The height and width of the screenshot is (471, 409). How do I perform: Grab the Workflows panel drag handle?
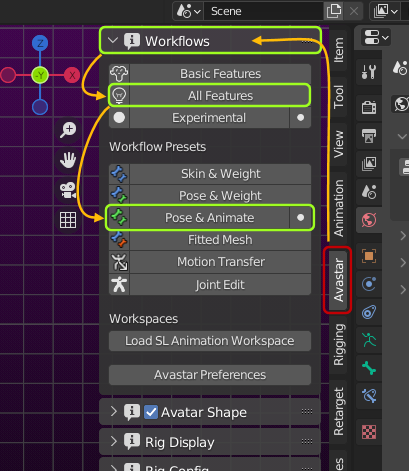[x=307, y=41]
